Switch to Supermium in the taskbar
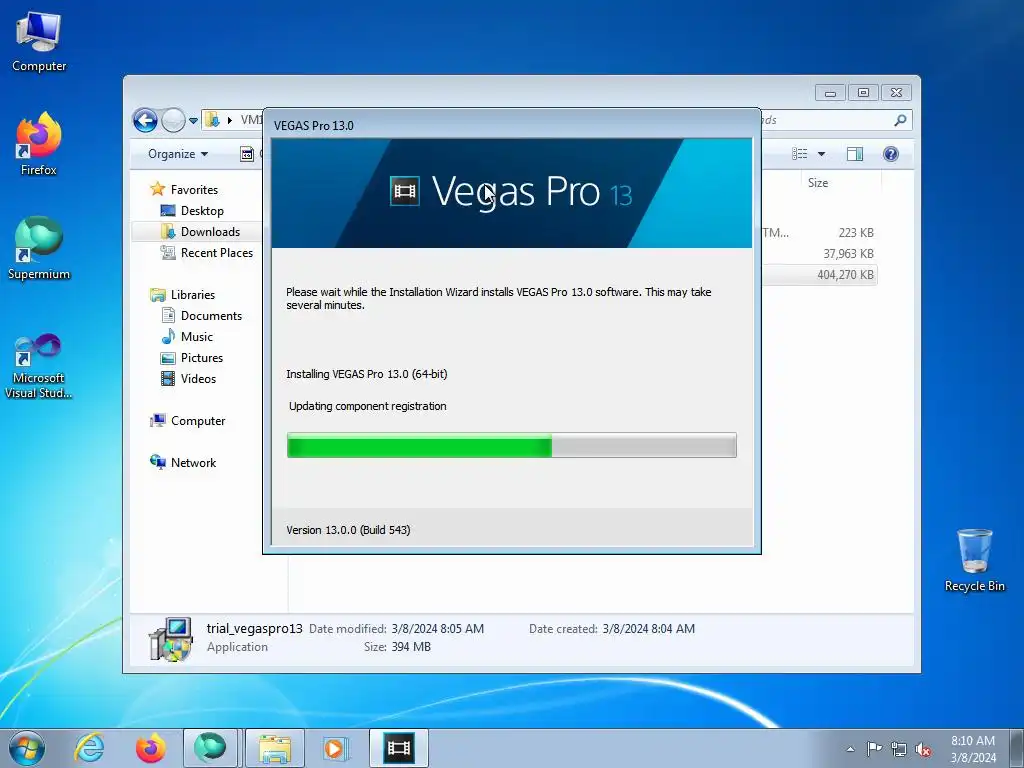Image resolution: width=1024 pixels, height=768 pixels. tap(210, 748)
